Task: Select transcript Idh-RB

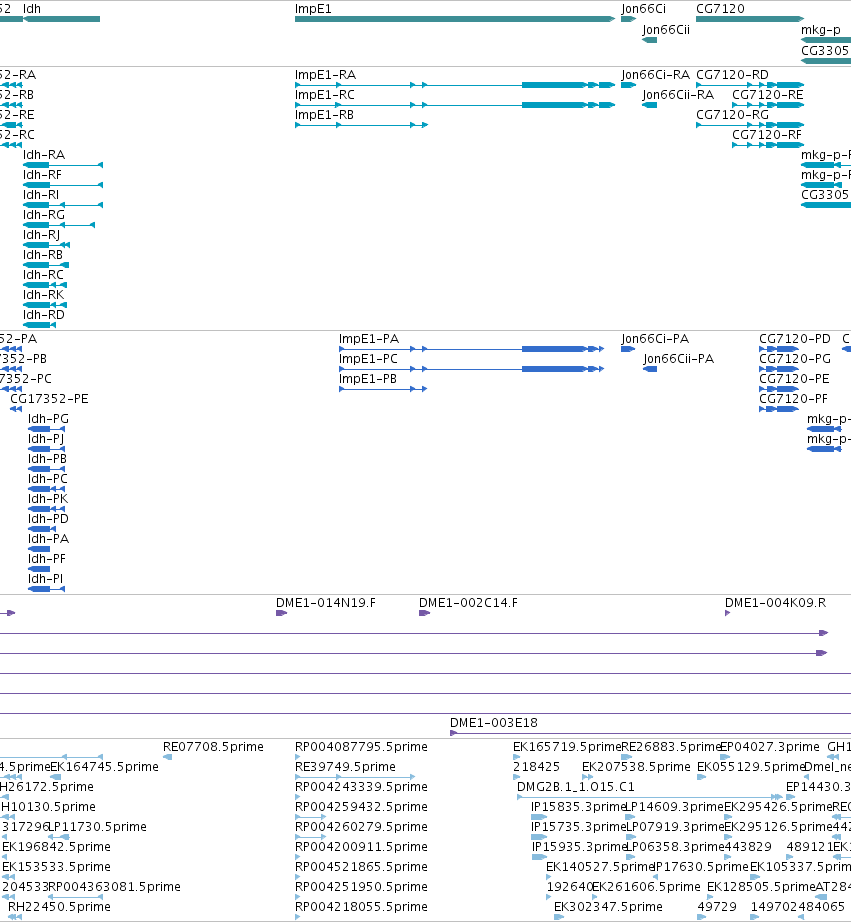Action: point(46,265)
